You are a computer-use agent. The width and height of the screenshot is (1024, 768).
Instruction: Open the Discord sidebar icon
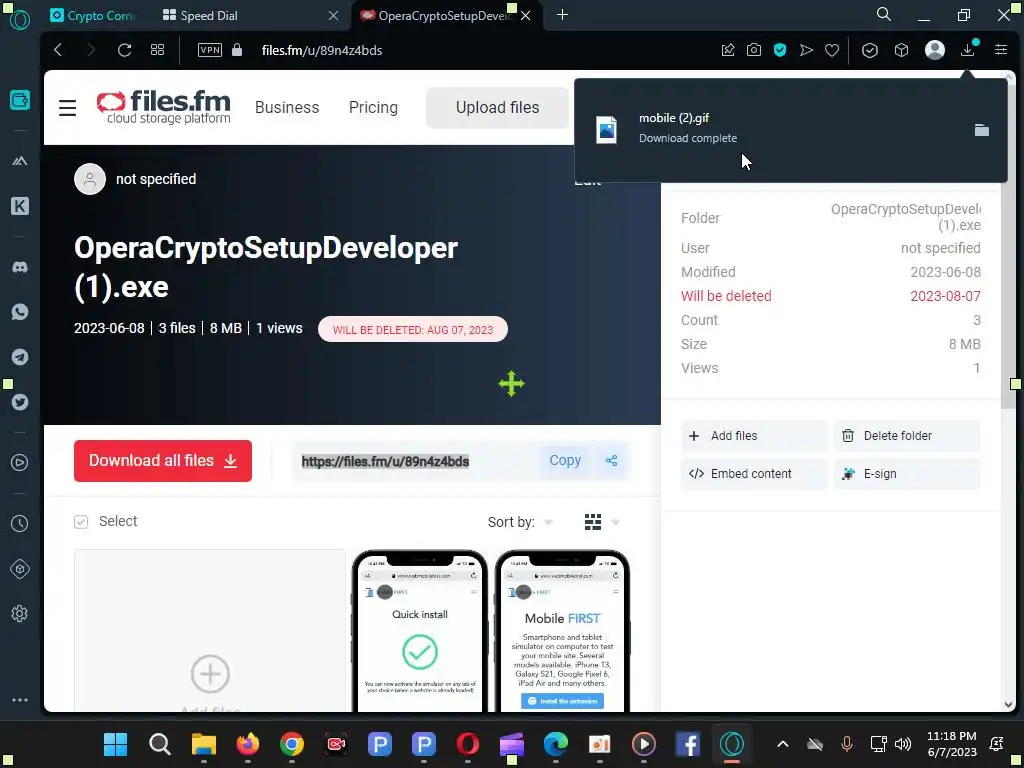coord(20,267)
